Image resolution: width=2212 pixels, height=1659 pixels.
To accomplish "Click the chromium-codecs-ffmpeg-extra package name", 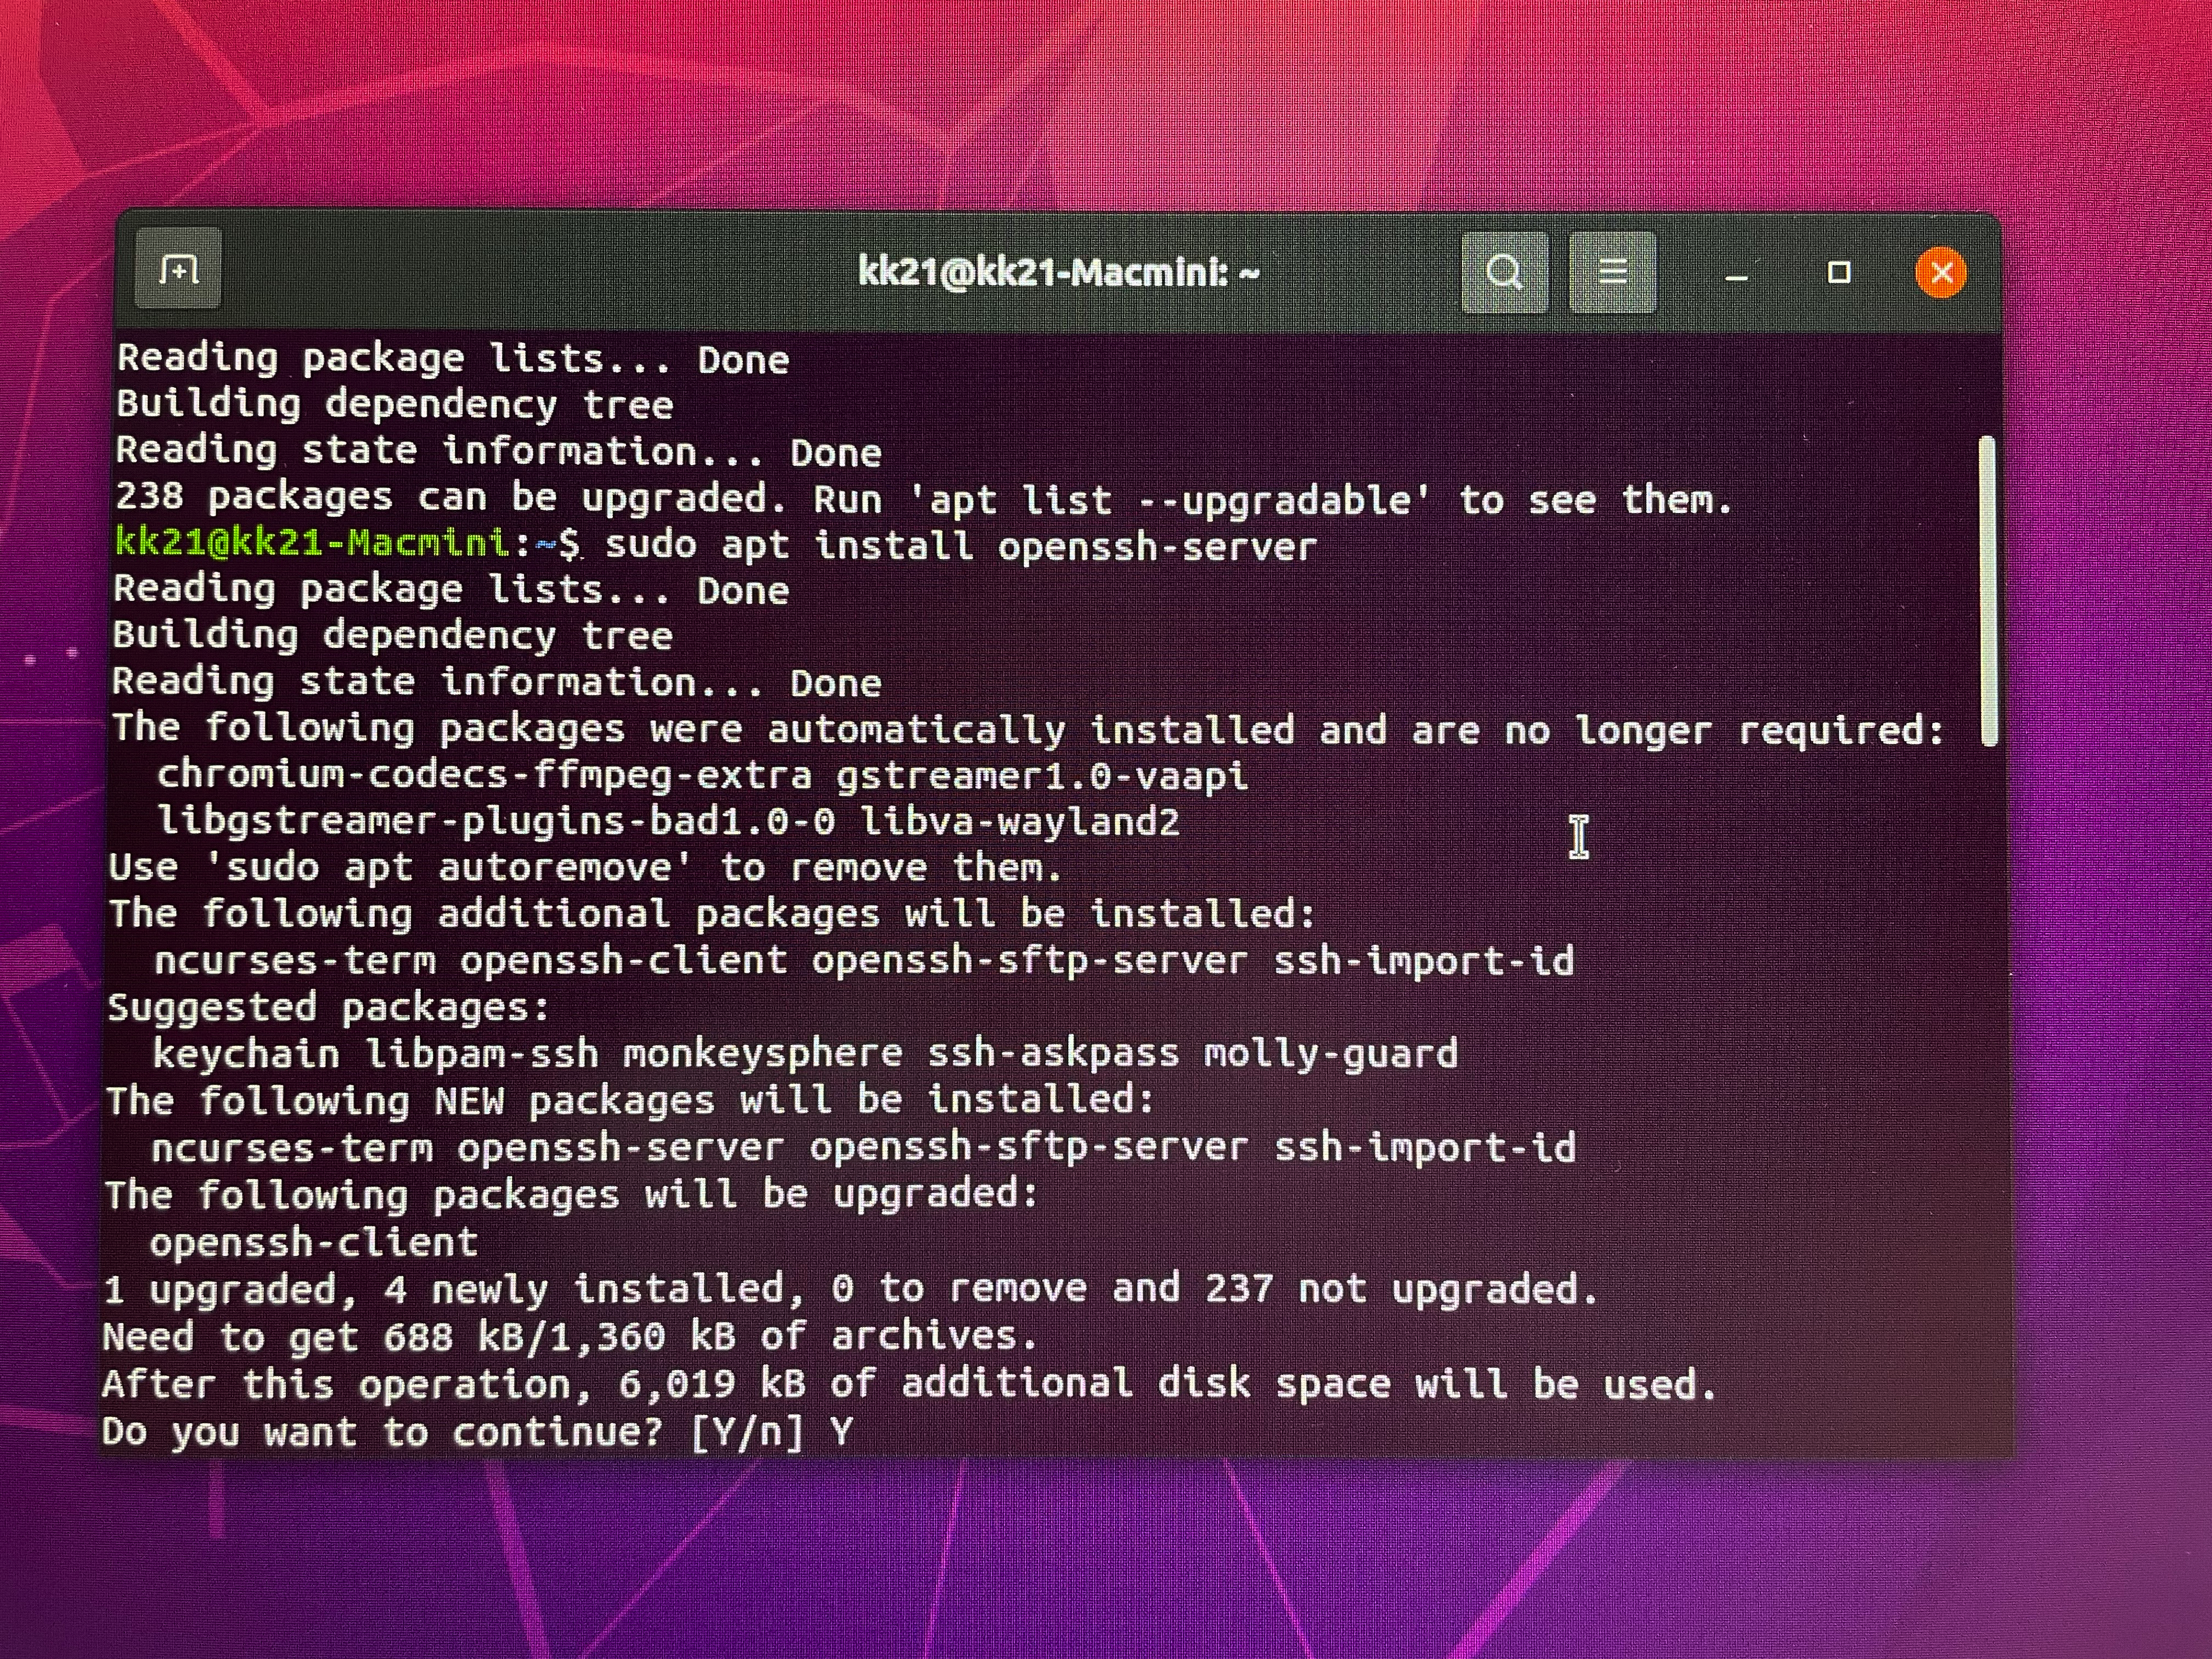I will point(484,775).
